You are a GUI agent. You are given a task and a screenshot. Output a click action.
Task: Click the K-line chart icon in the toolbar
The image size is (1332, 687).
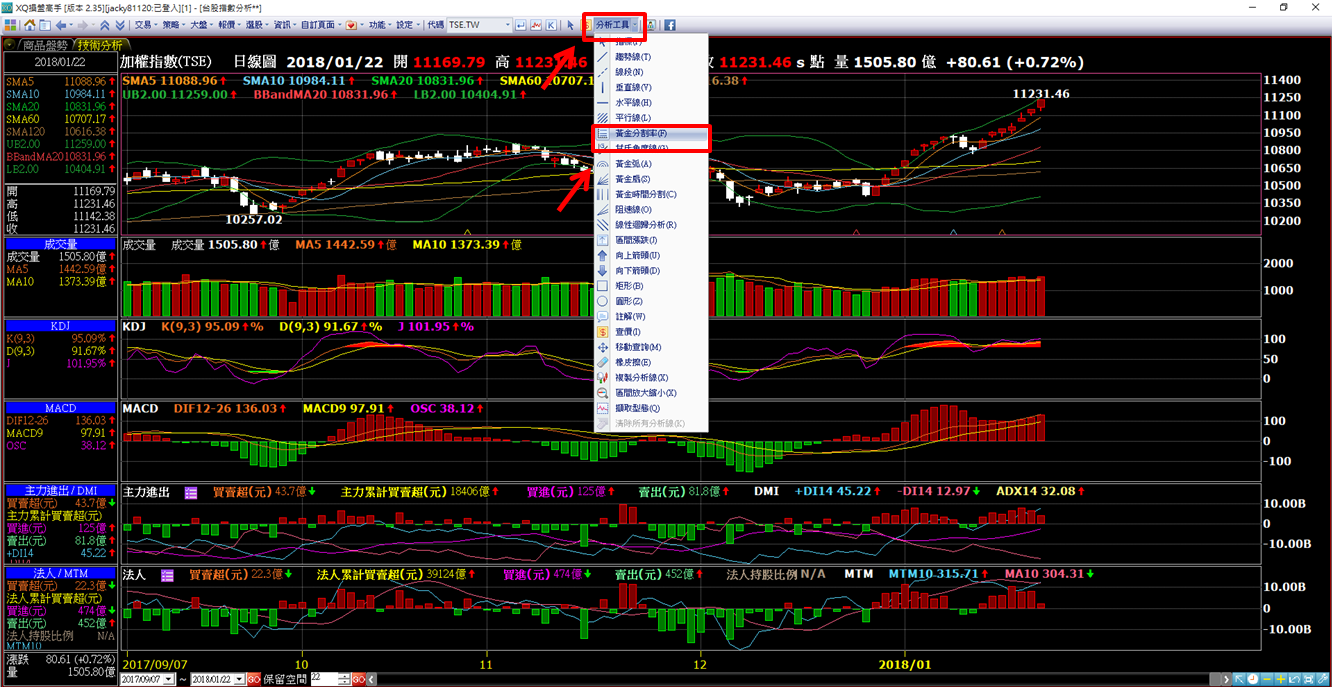tap(551, 25)
